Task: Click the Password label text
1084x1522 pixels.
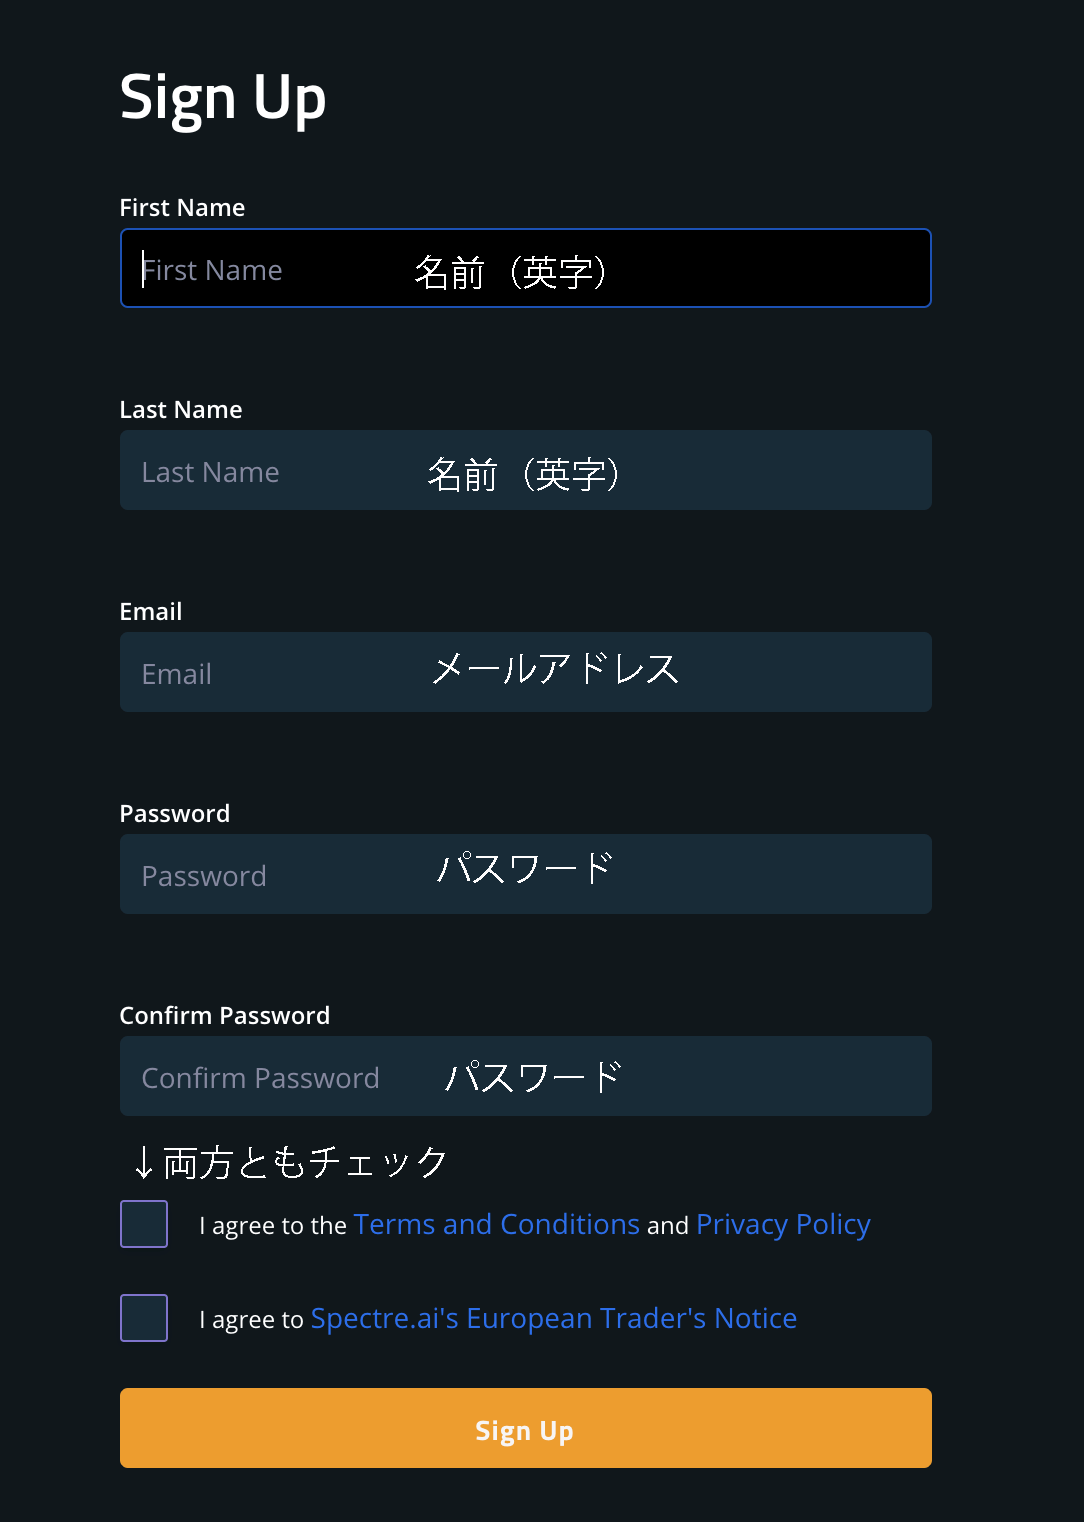Action: tap(175, 813)
